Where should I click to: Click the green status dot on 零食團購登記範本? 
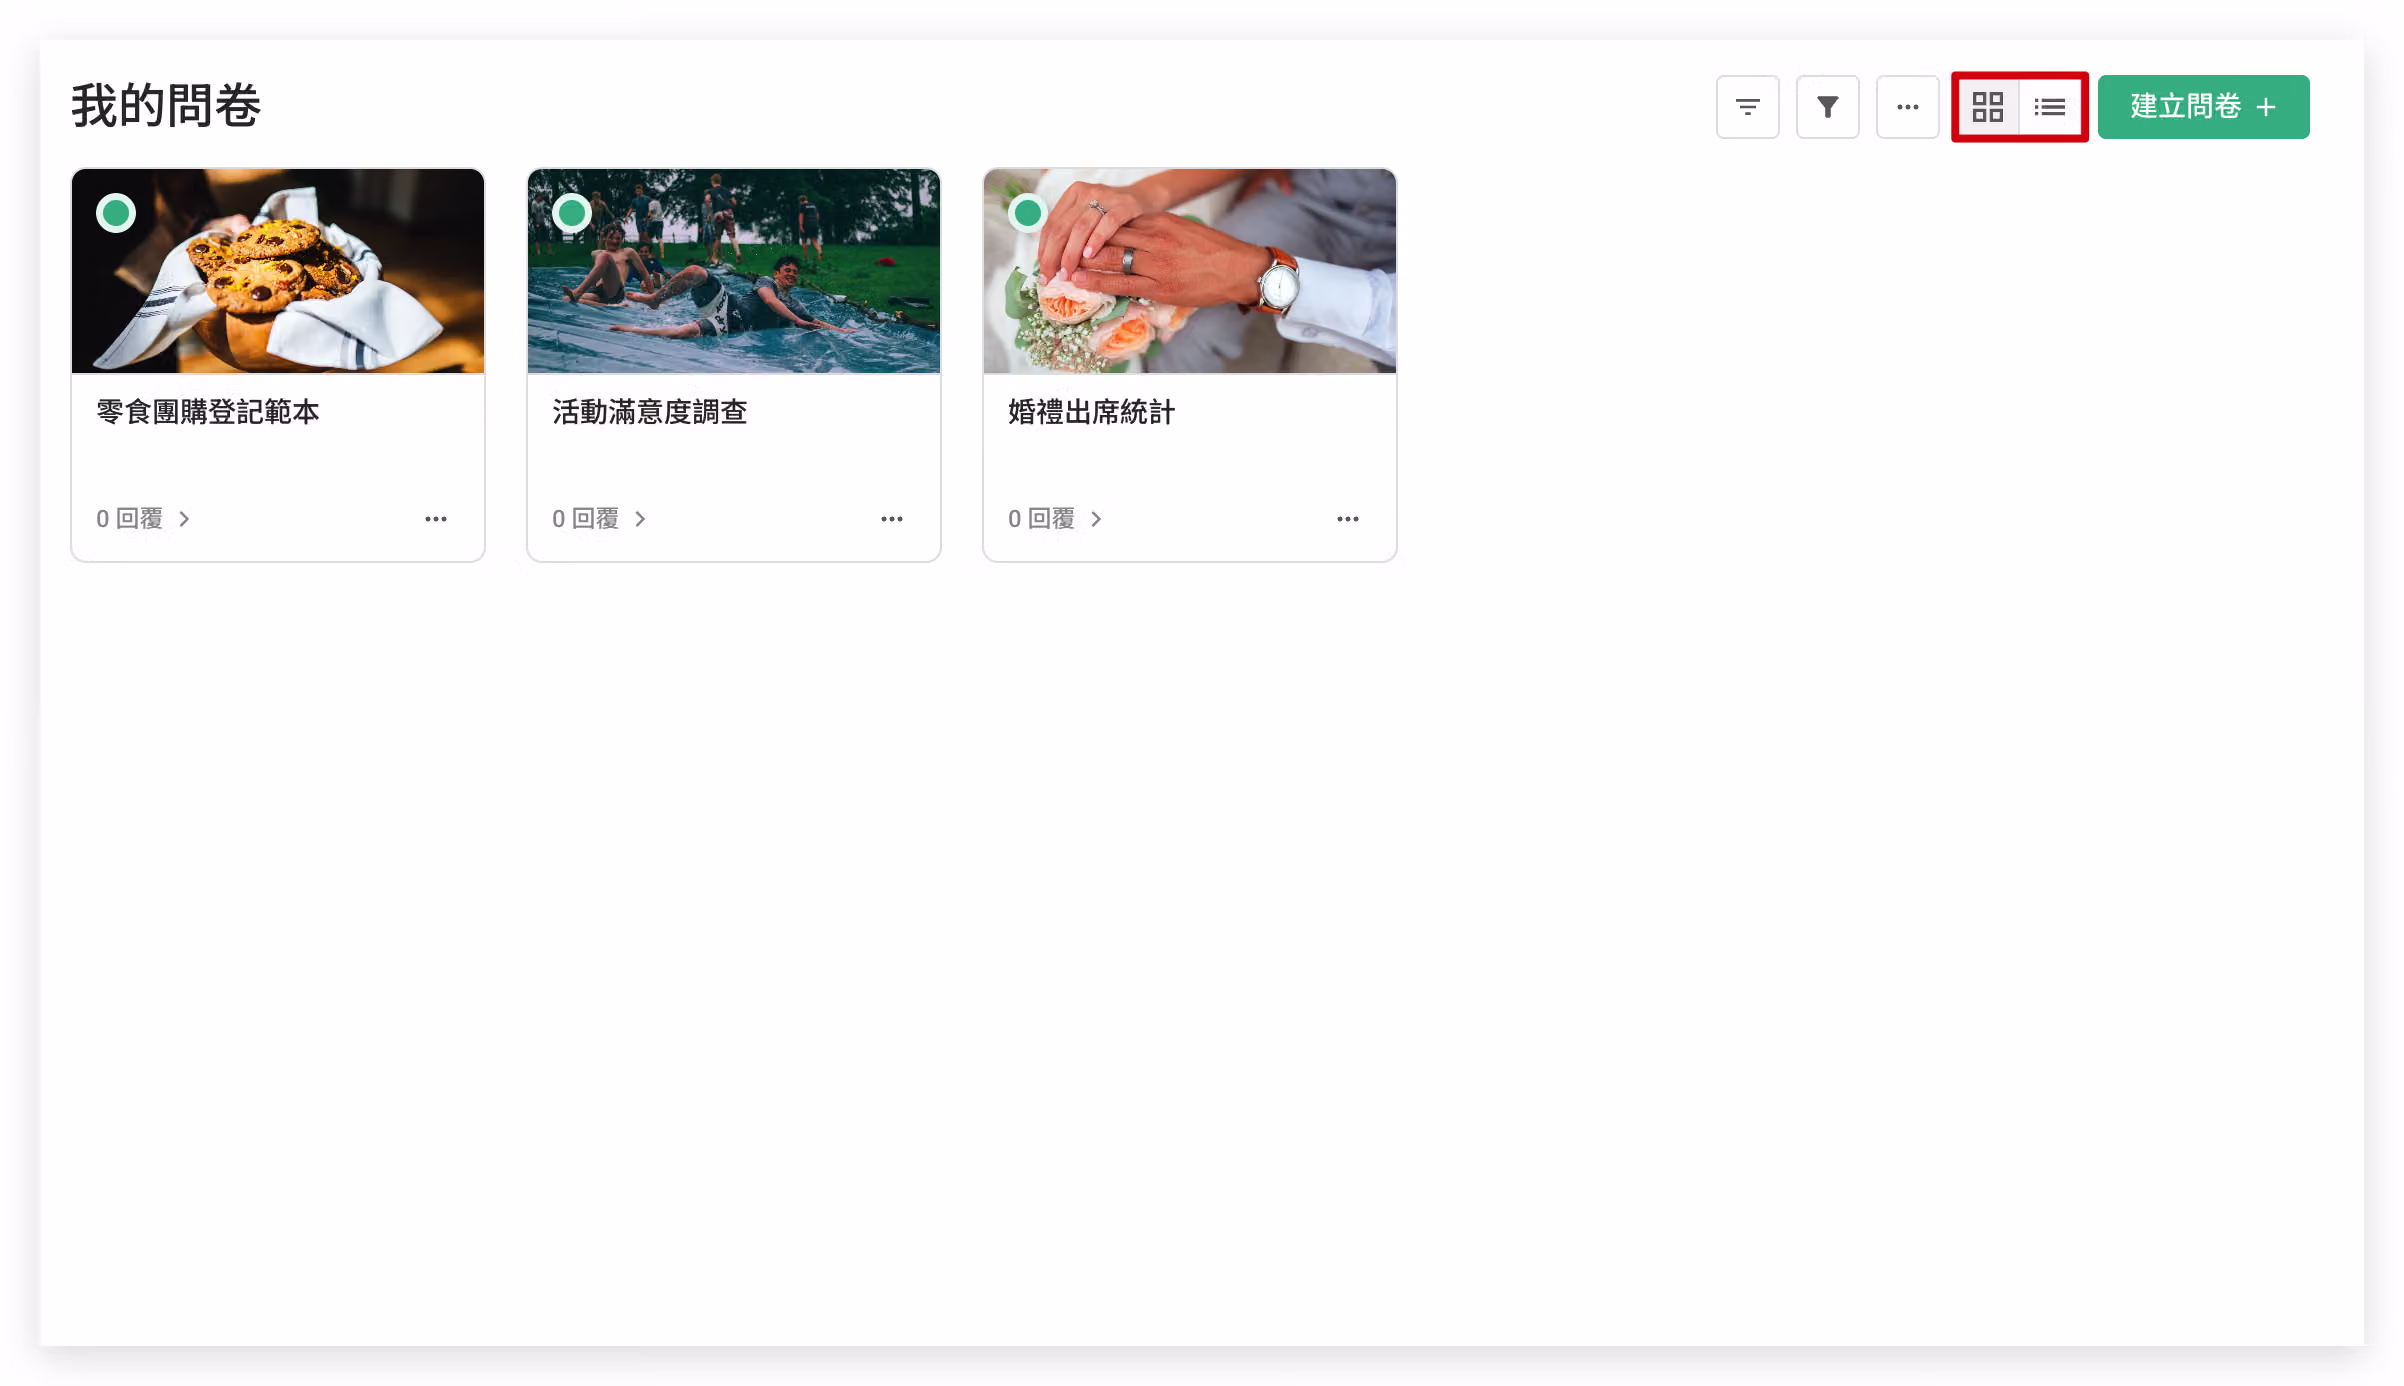tap(116, 213)
